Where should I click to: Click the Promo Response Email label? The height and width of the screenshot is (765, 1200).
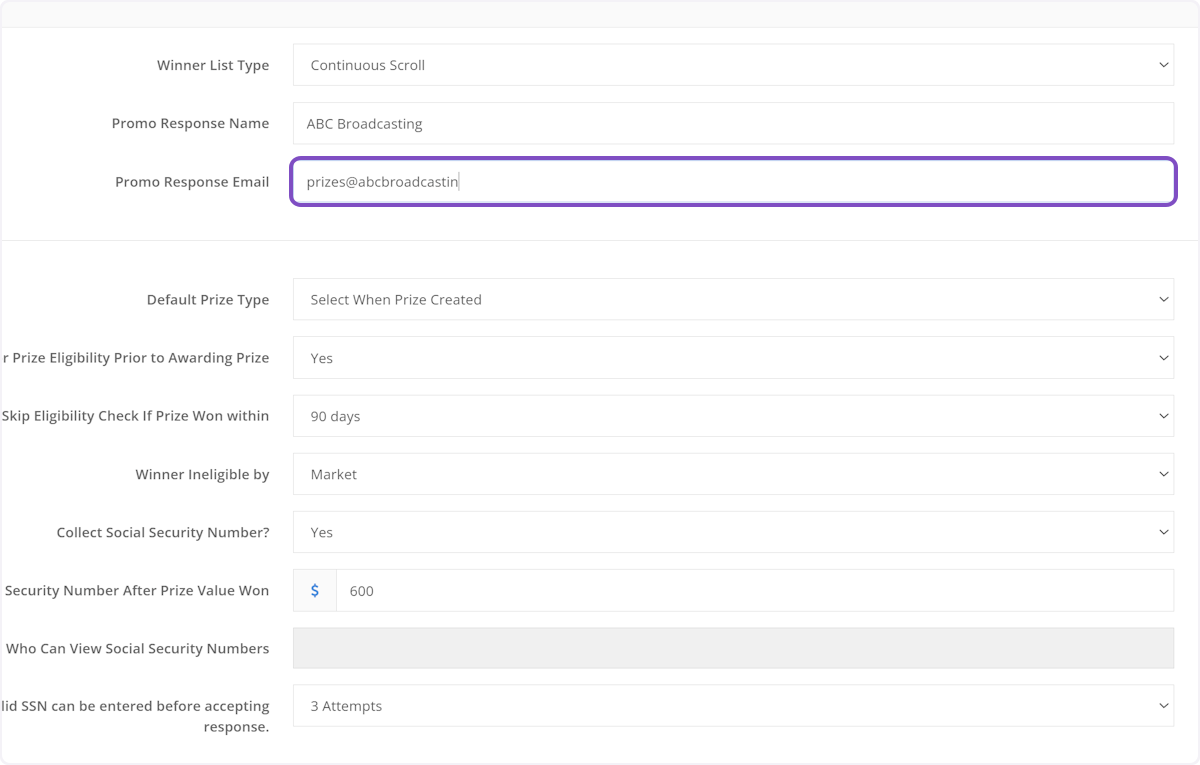[192, 181]
